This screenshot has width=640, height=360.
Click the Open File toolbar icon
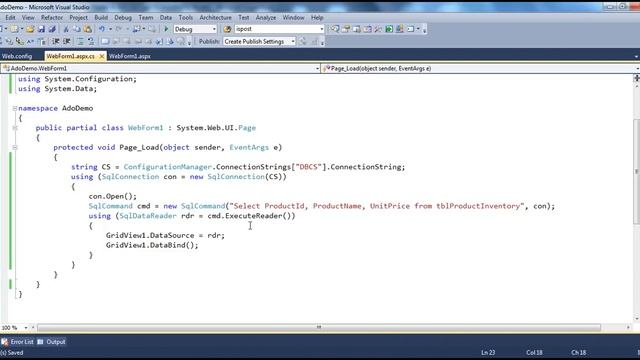(x=30, y=29)
